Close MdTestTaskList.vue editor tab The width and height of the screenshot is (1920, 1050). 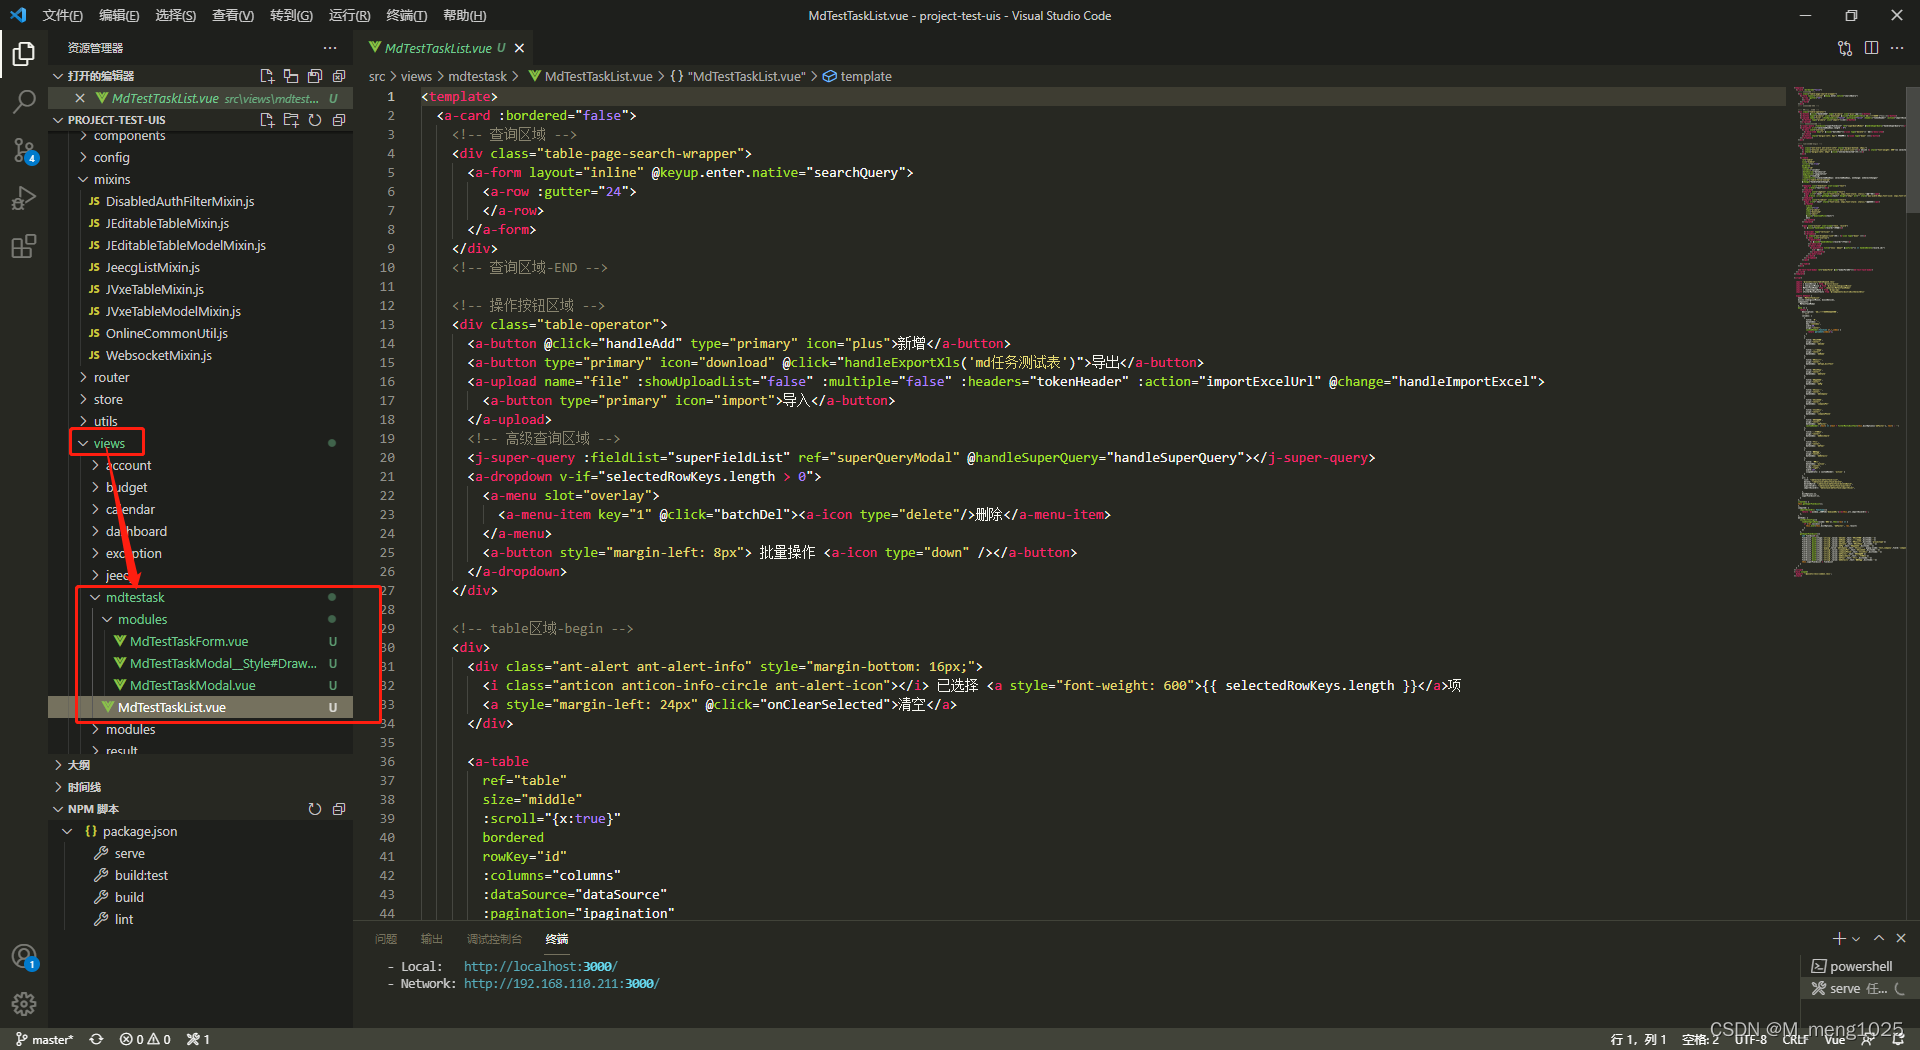coord(520,48)
